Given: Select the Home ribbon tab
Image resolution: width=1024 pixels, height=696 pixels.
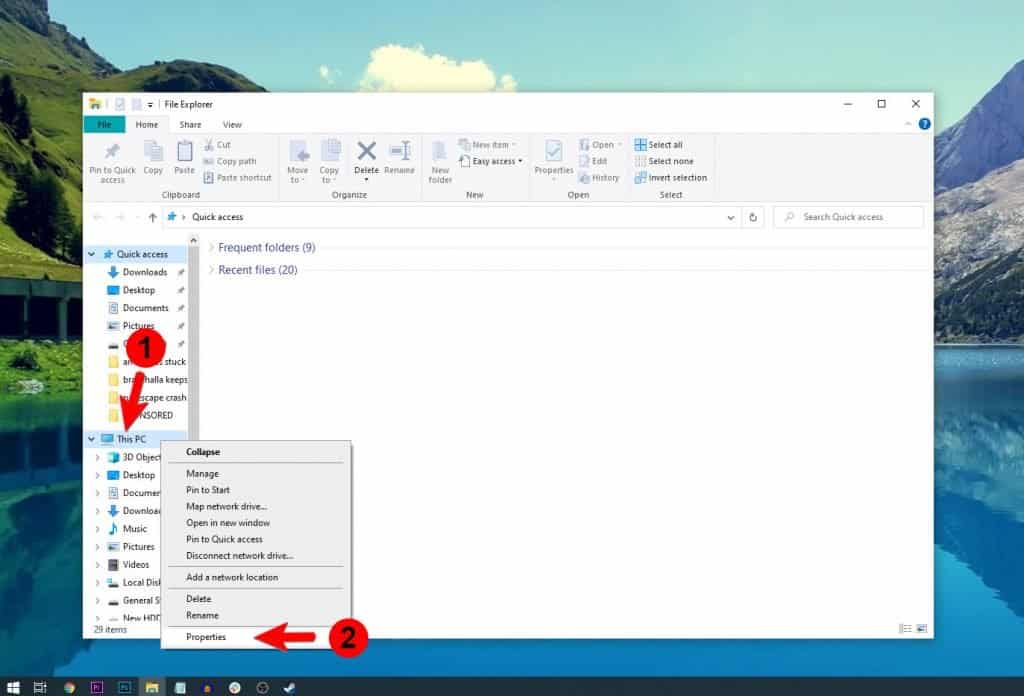Looking at the screenshot, I should 146,125.
